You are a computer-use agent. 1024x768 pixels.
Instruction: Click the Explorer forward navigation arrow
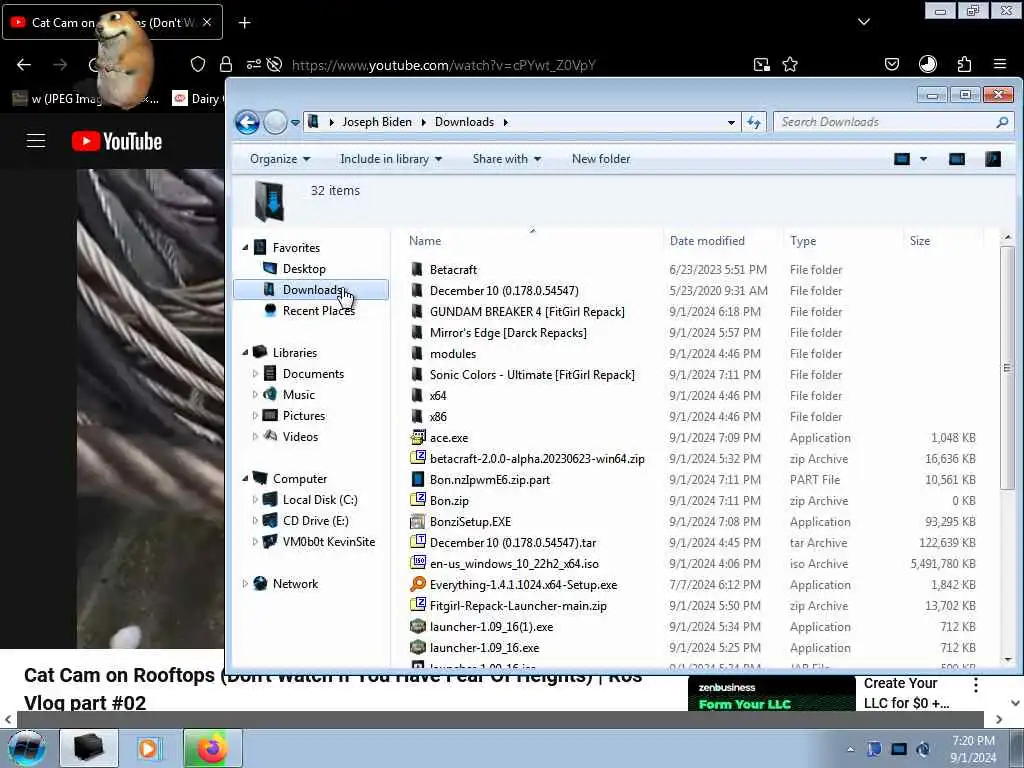pyautogui.click(x=276, y=122)
